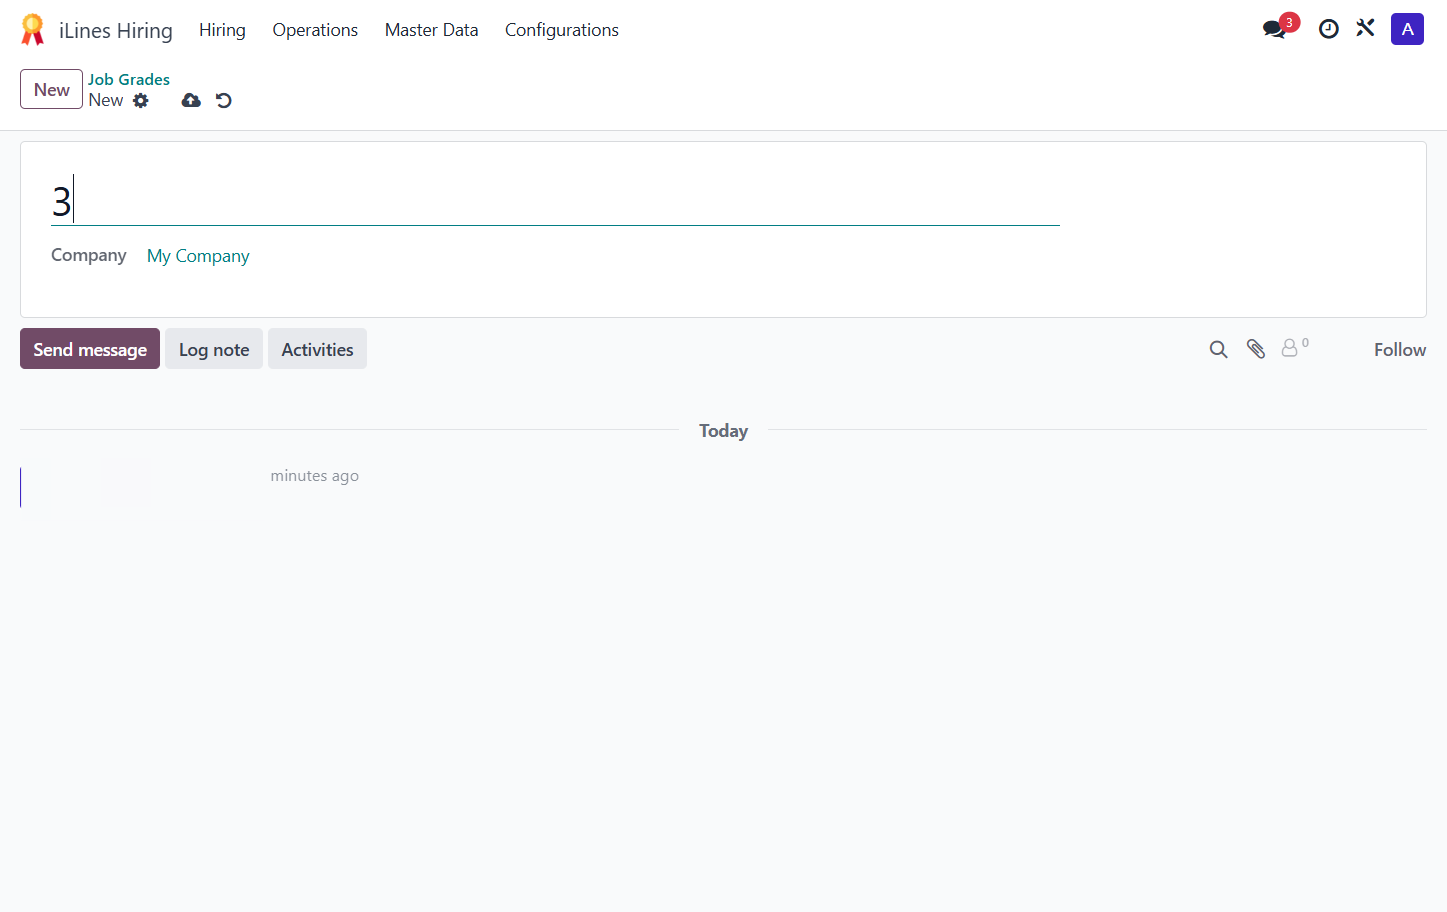The image size is (1447, 912).
Task: Search messages with magnifier icon
Action: [1218, 349]
